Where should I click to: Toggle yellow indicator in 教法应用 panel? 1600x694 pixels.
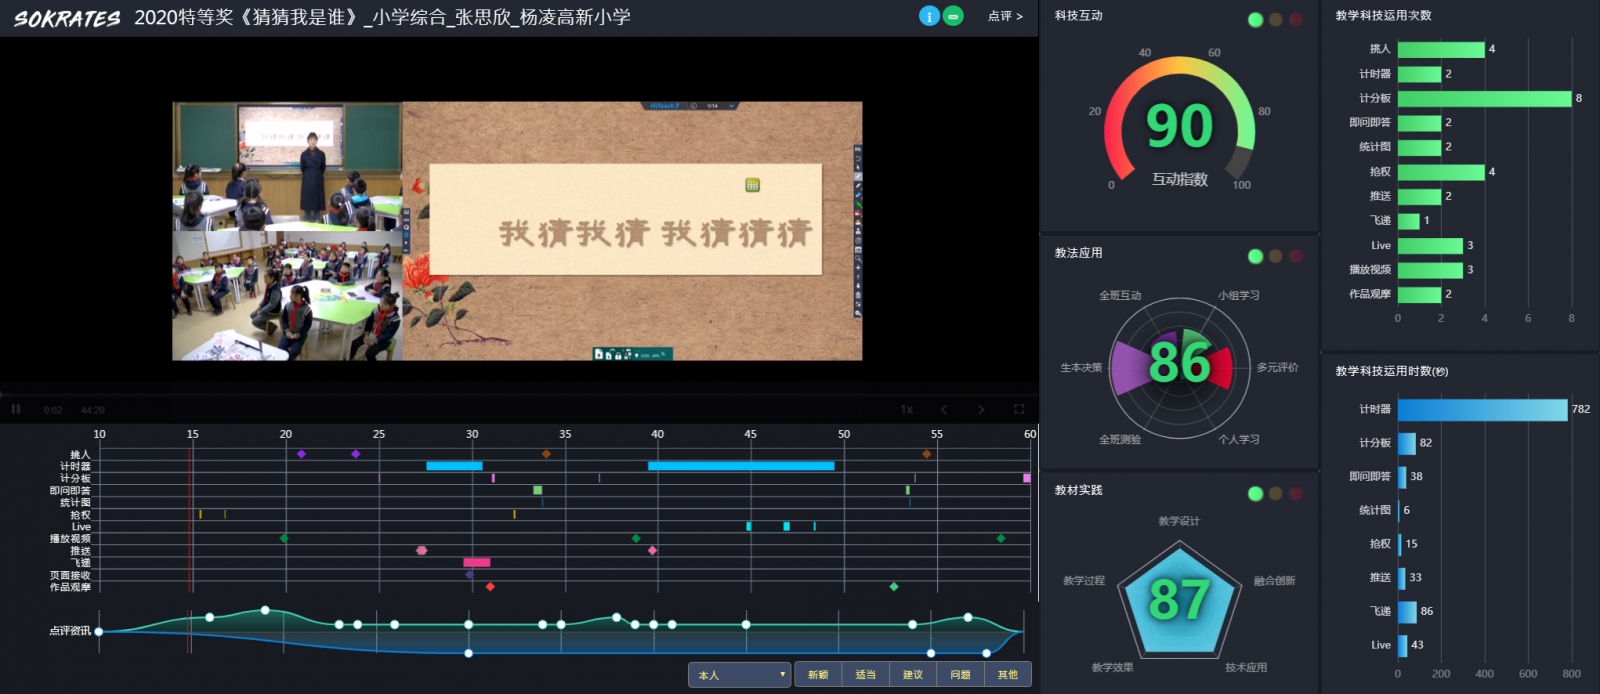click(x=1275, y=257)
